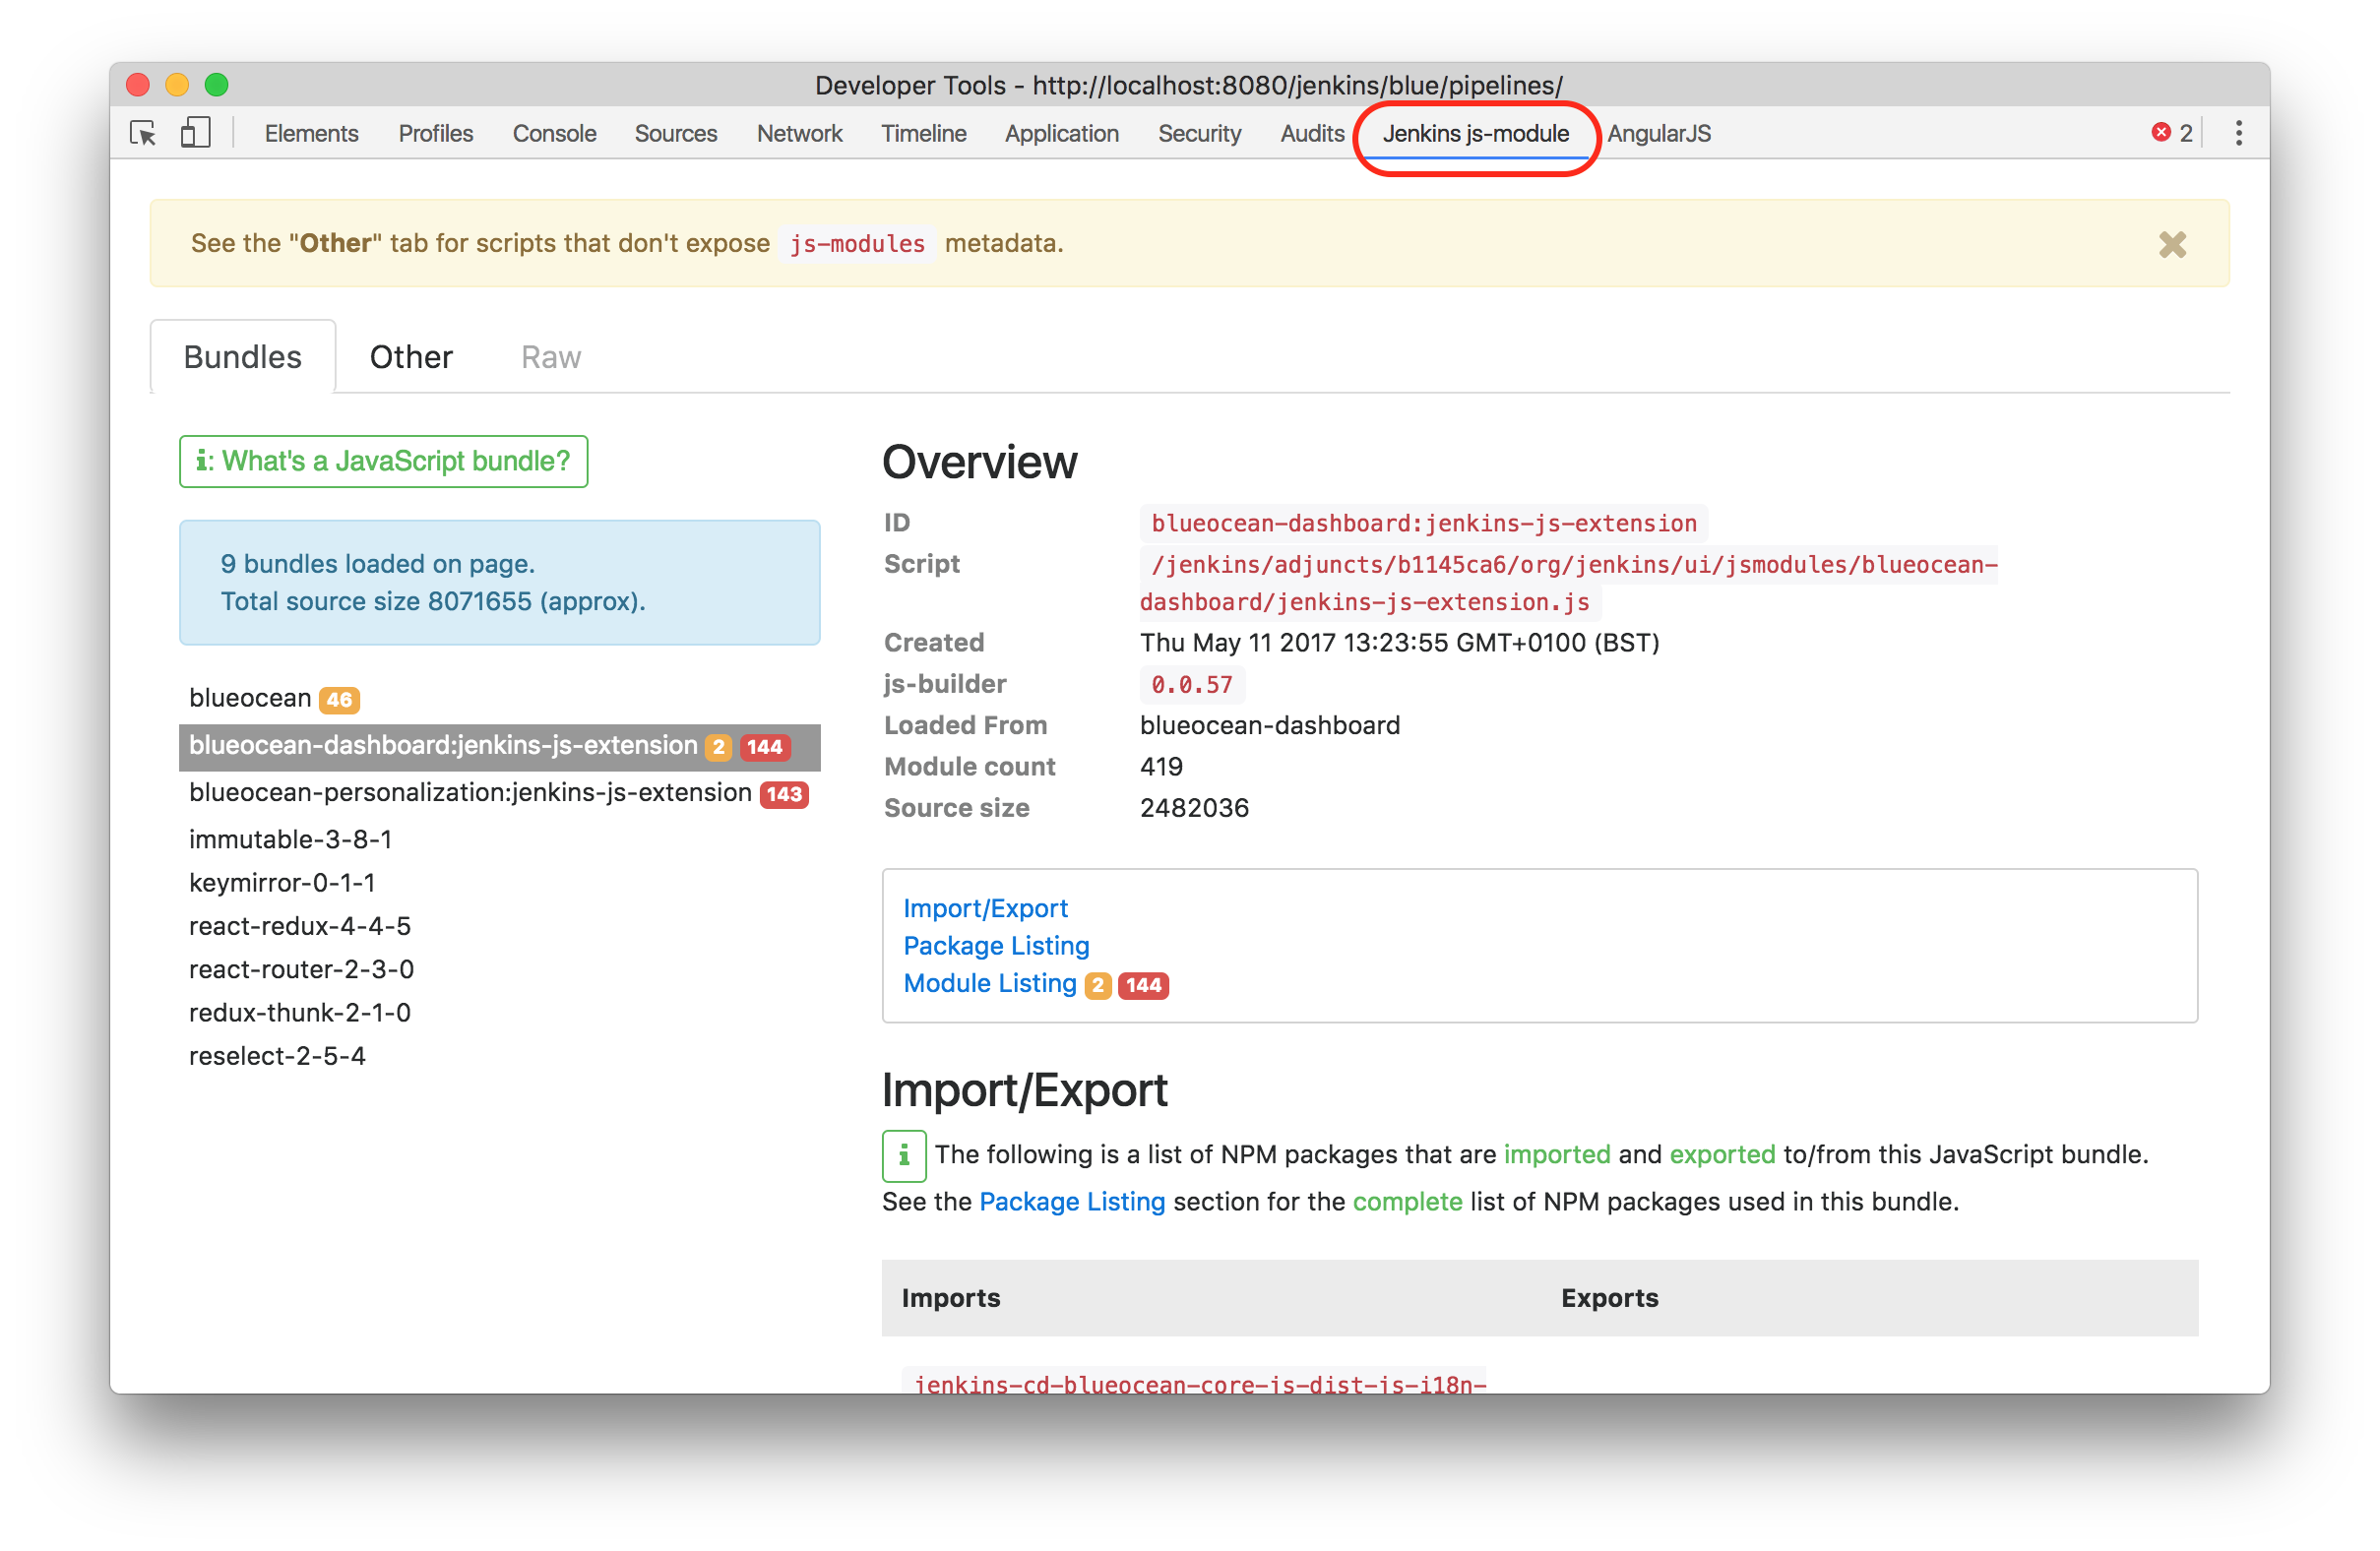The height and width of the screenshot is (1551, 2380).
Task: Click the green macOS fullscreen button
Action: point(217,85)
